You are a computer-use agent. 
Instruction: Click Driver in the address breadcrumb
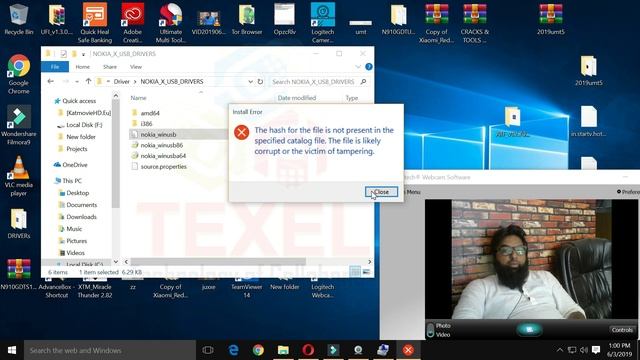[x=122, y=82]
